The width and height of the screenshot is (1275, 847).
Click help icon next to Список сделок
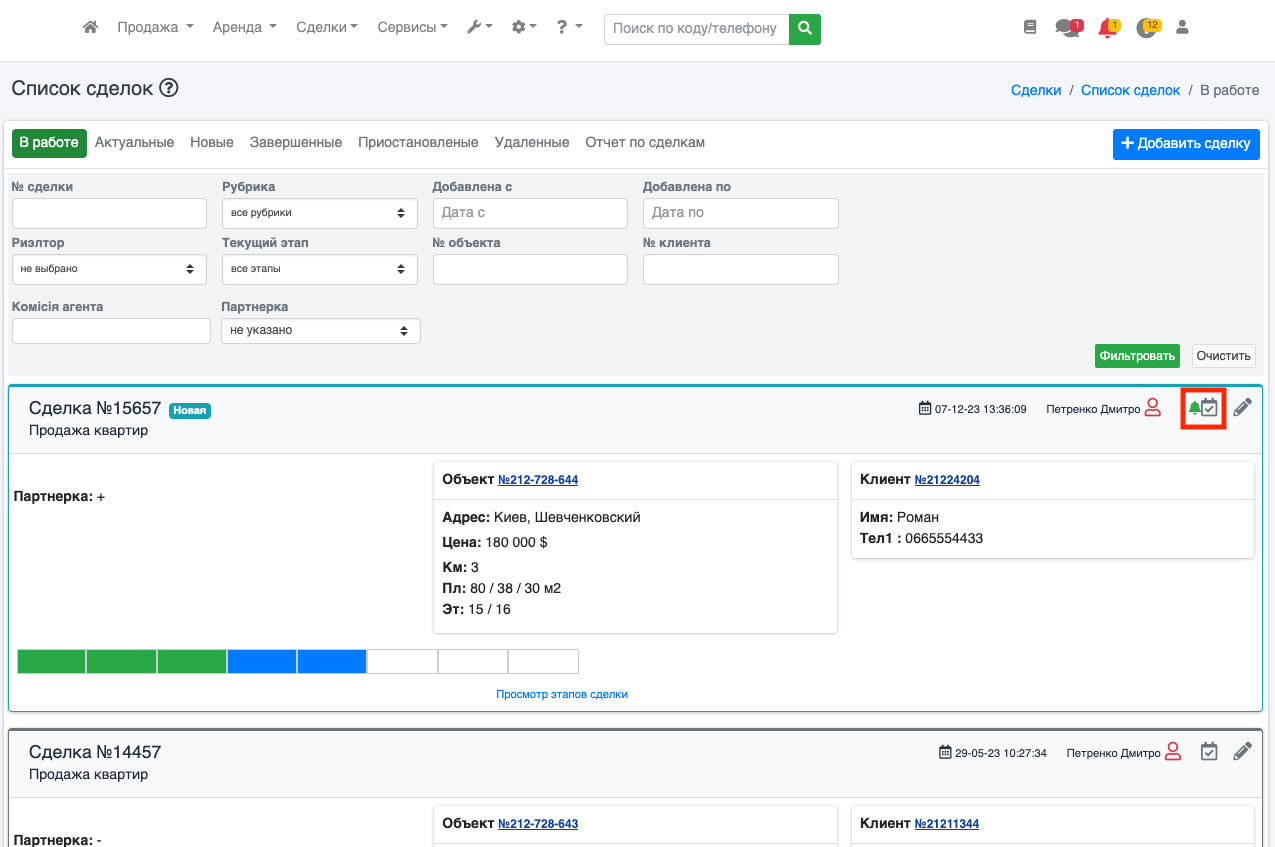pyautogui.click(x=169, y=88)
